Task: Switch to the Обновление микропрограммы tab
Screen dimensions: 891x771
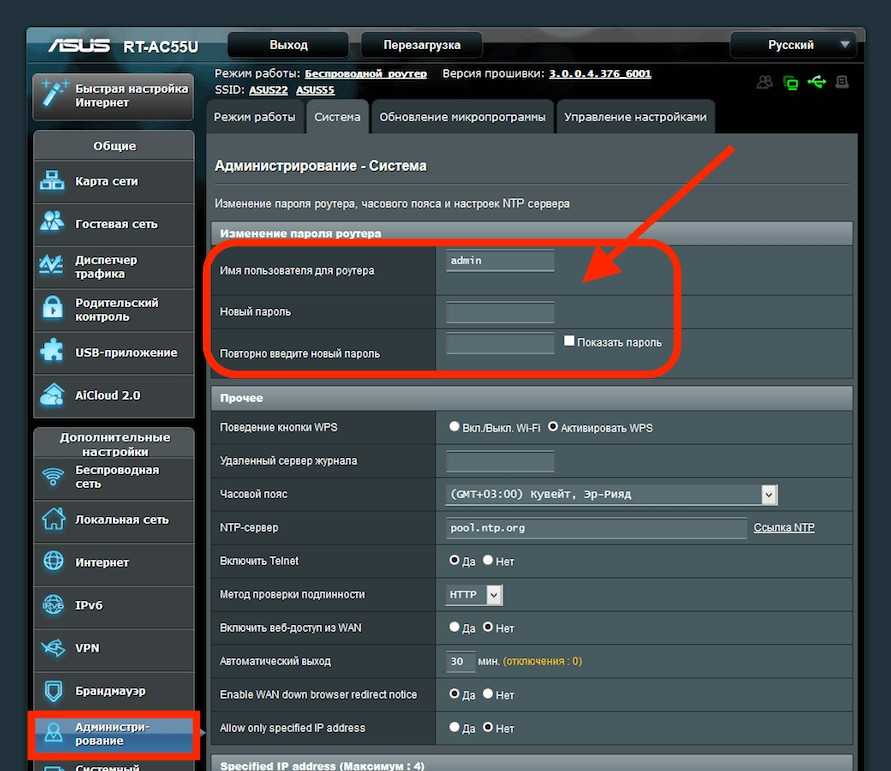Action: click(462, 117)
